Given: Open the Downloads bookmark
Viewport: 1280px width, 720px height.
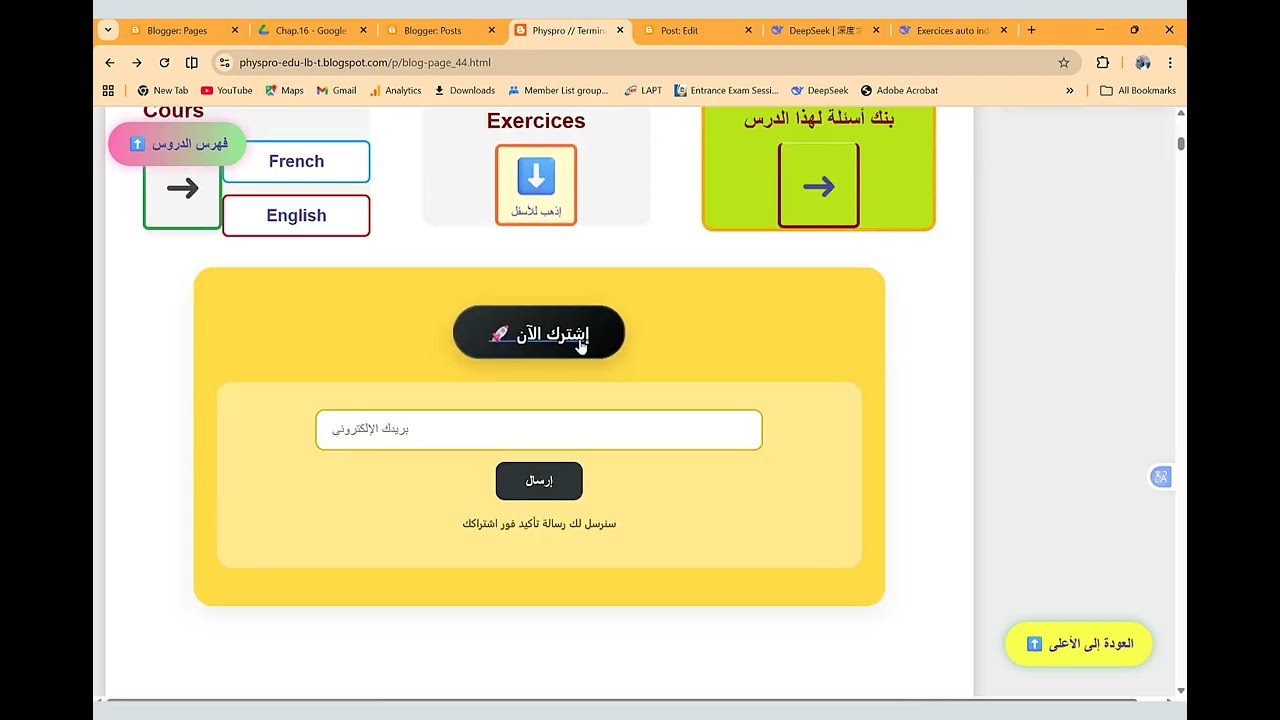Looking at the screenshot, I should coord(465,90).
